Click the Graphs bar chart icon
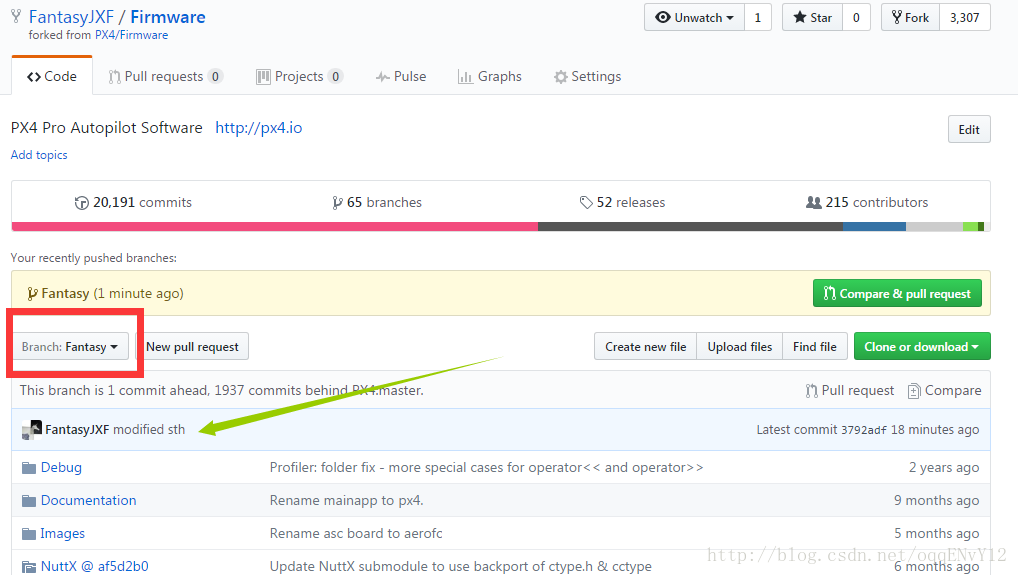Screen dimensions: 1018x575 point(465,77)
